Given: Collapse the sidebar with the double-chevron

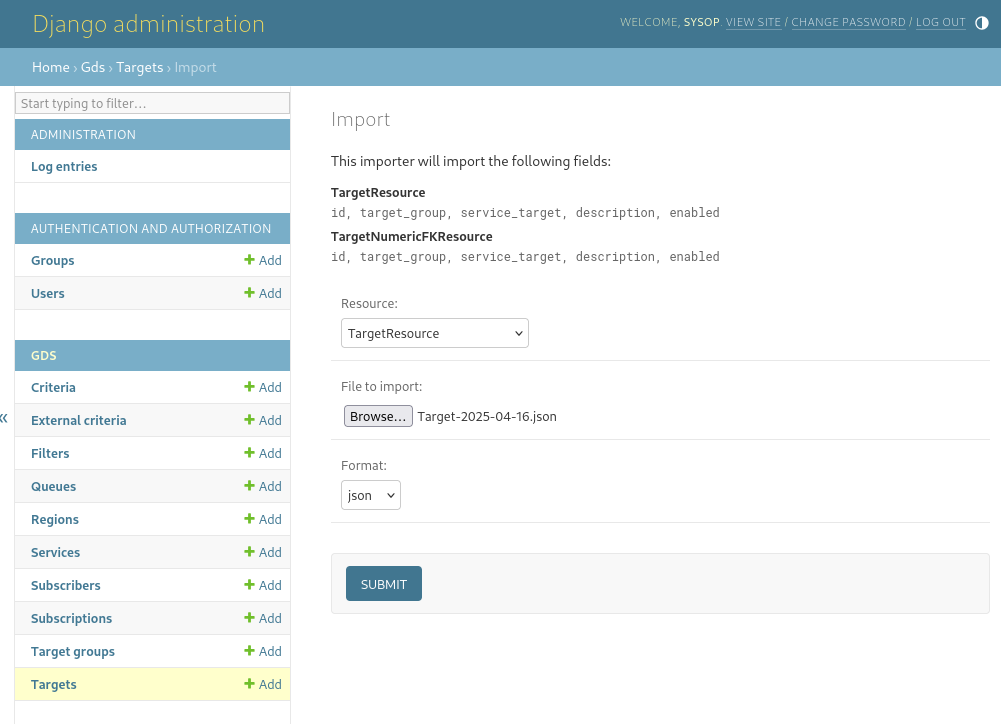Looking at the screenshot, I should point(4,418).
